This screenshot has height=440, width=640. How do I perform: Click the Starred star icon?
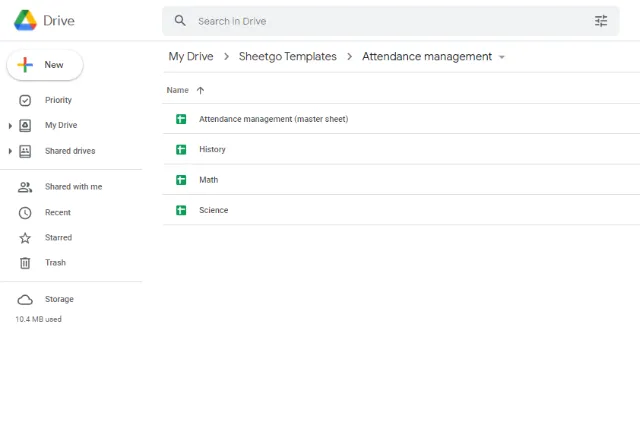[25, 238]
